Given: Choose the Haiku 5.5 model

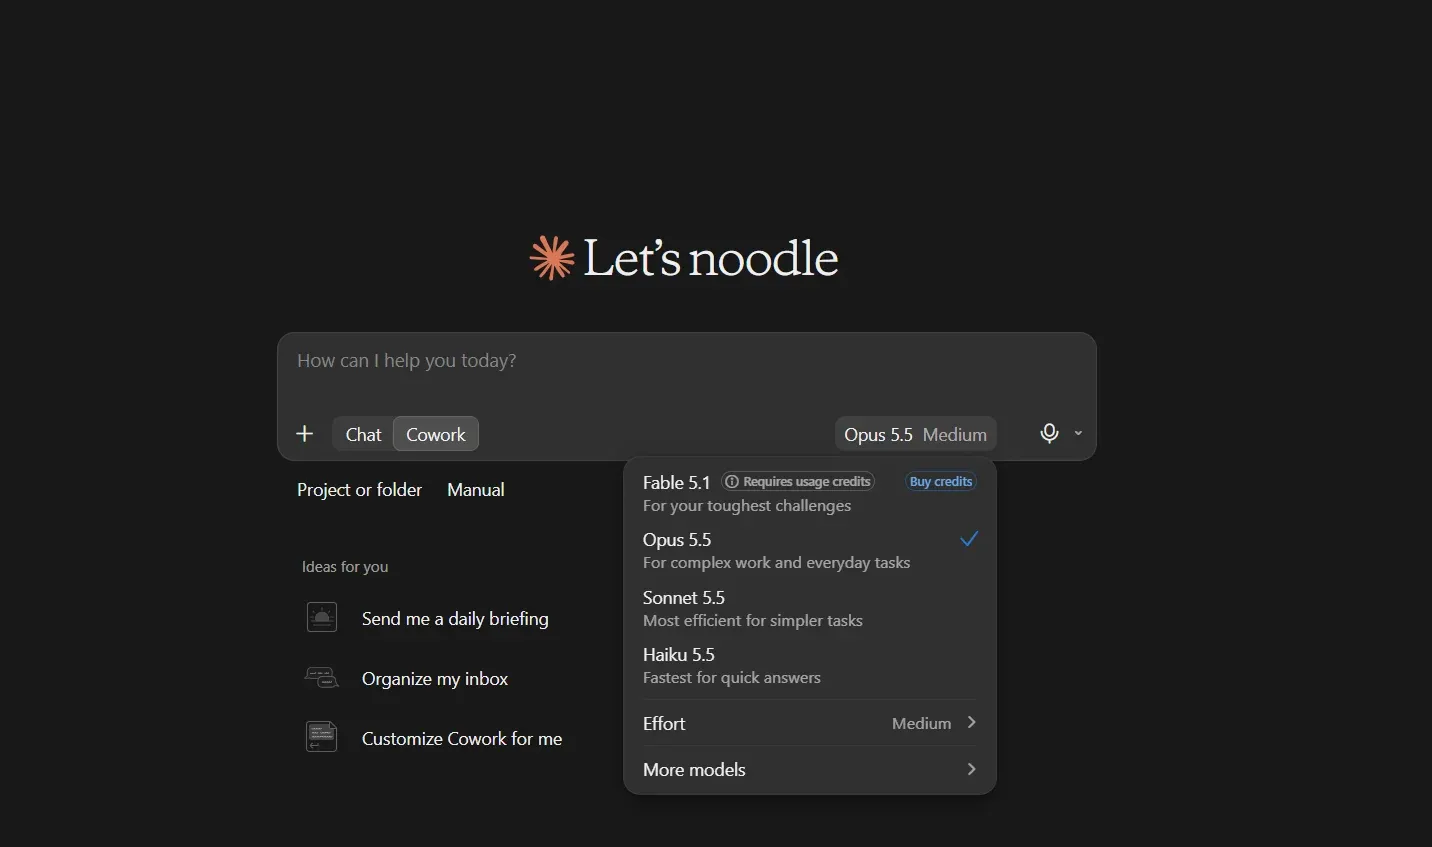Looking at the screenshot, I should coord(810,665).
